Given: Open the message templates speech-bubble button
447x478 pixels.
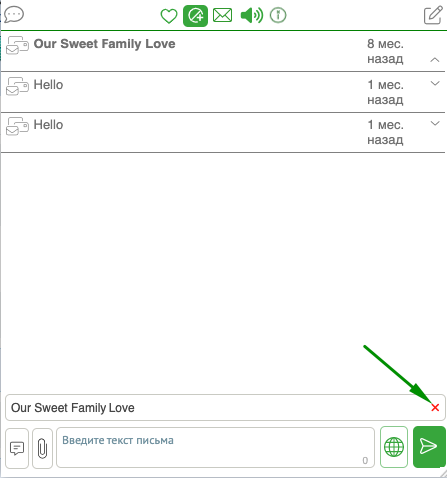Looking at the screenshot, I should coord(17,448).
